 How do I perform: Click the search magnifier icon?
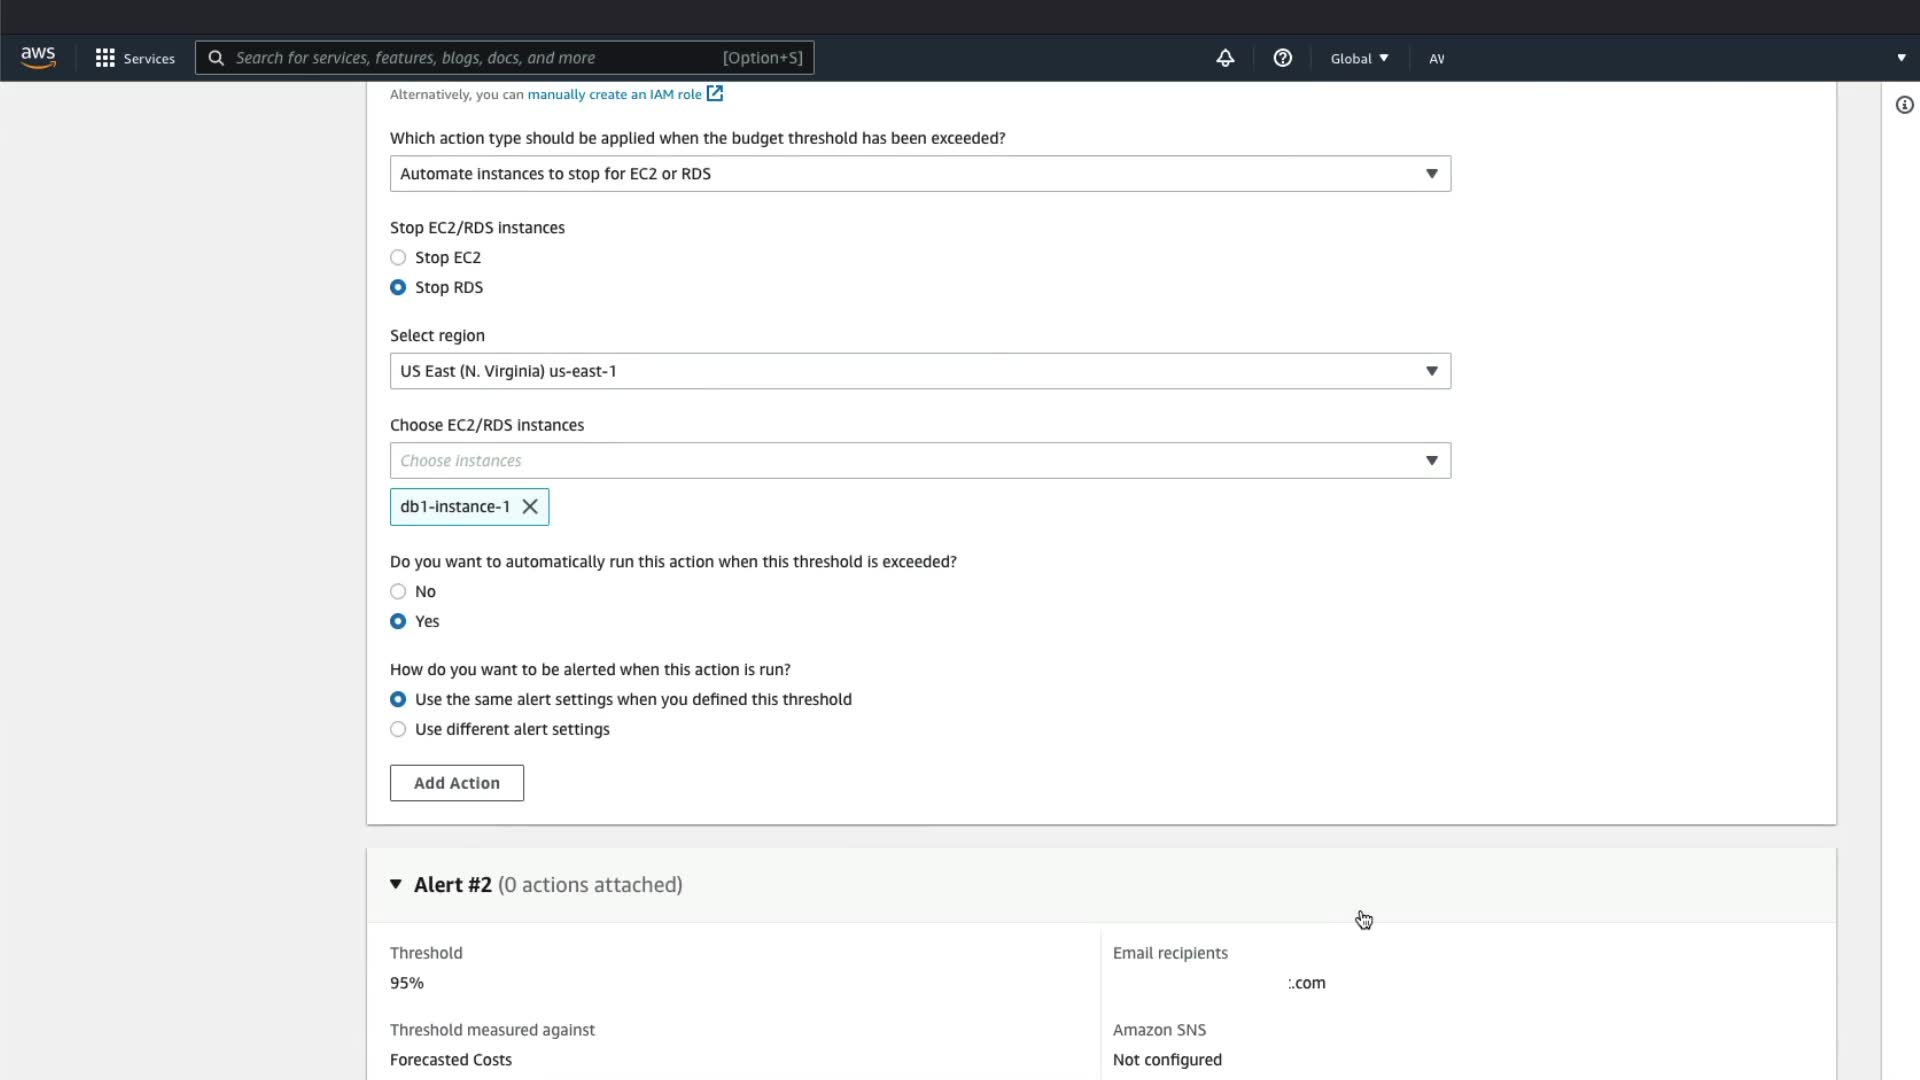[x=216, y=58]
